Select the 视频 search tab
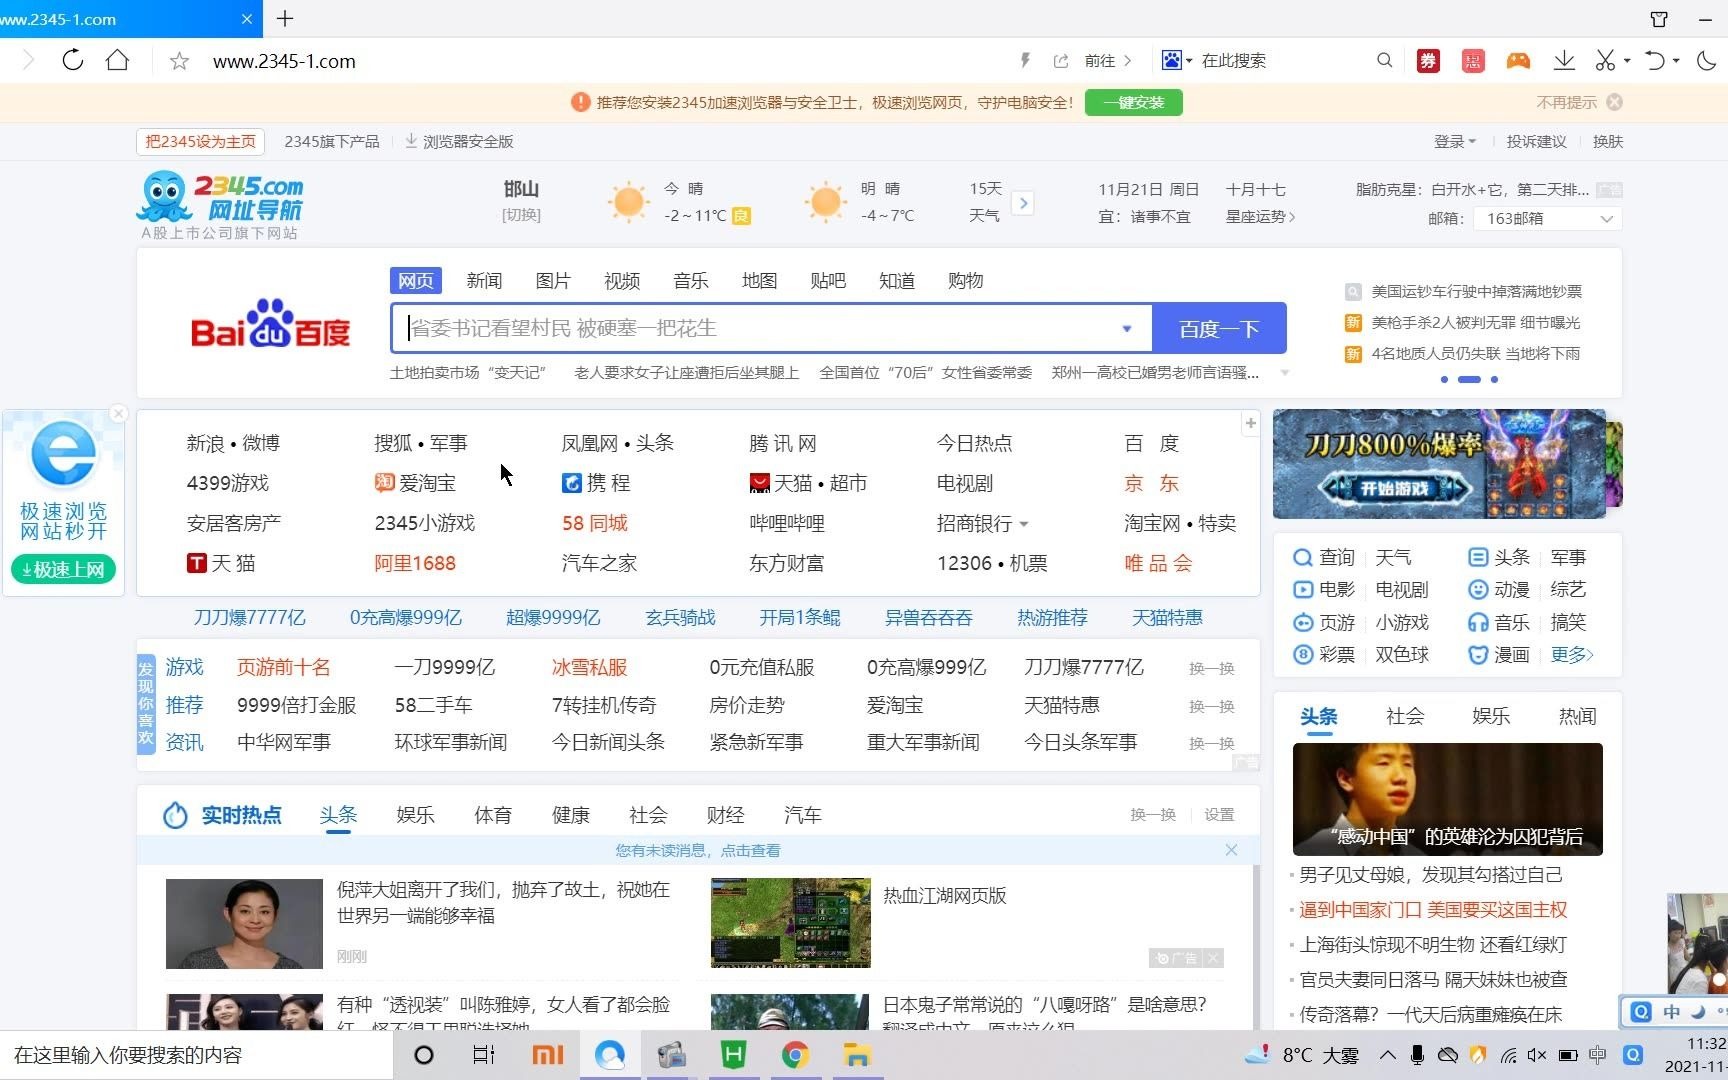Image resolution: width=1728 pixels, height=1080 pixels. pos(622,280)
